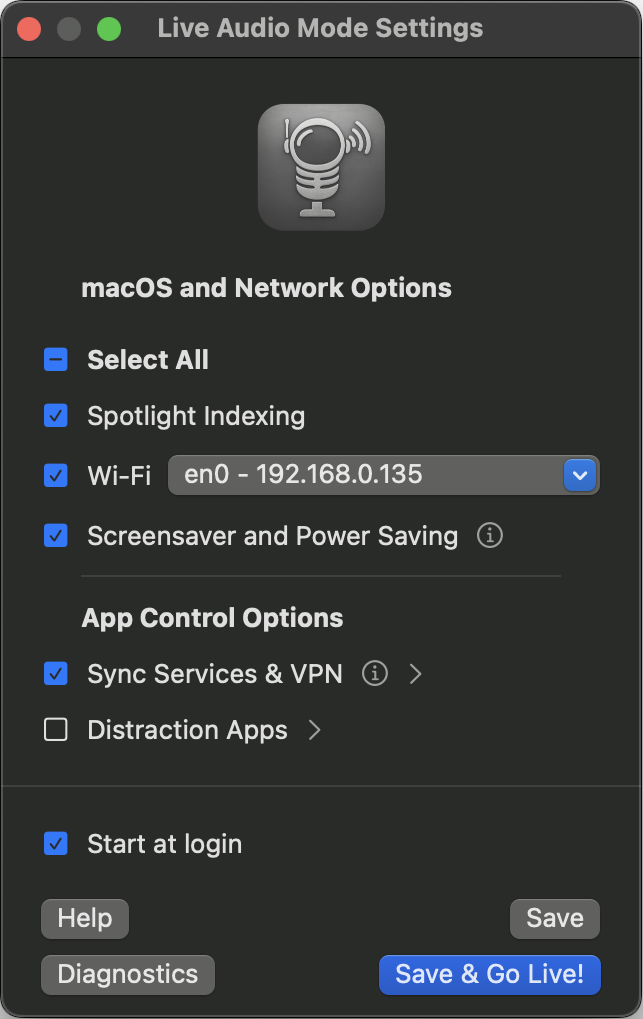Toggle the Select All checkbox
Image resolution: width=643 pixels, height=1019 pixels.
coord(56,360)
